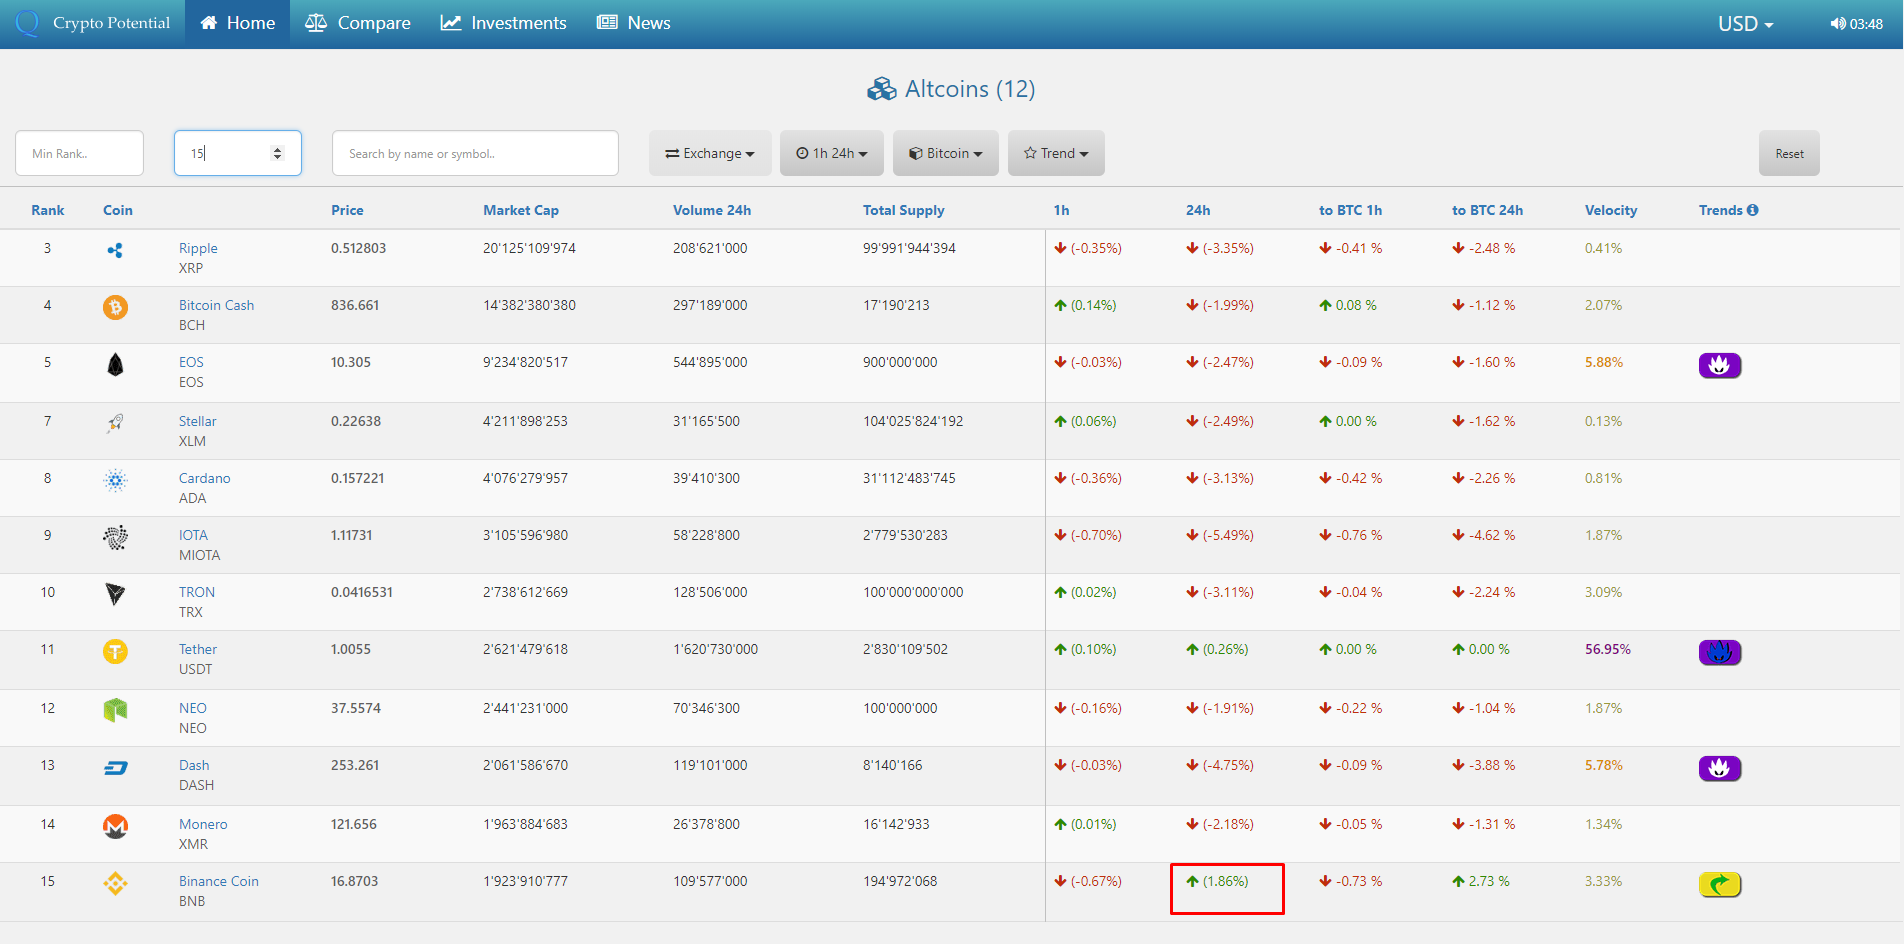
Task: Open the Compare page
Action: pyautogui.click(x=358, y=23)
